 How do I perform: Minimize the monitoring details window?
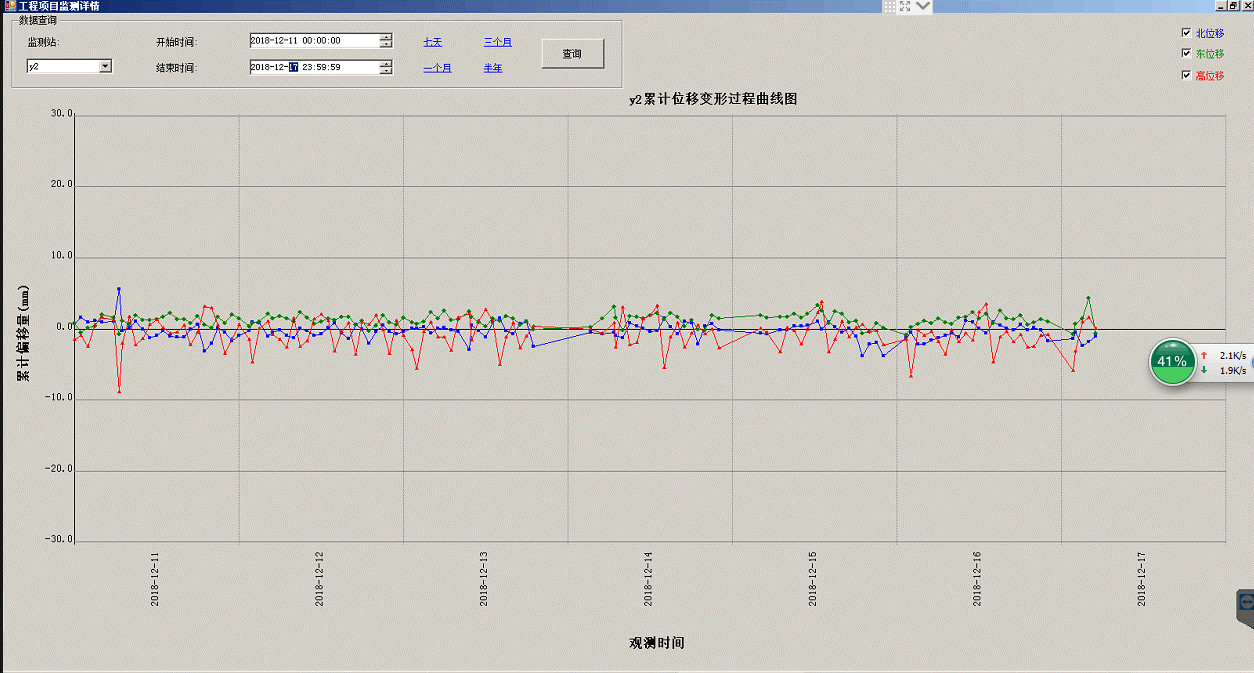coord(1221,6)
